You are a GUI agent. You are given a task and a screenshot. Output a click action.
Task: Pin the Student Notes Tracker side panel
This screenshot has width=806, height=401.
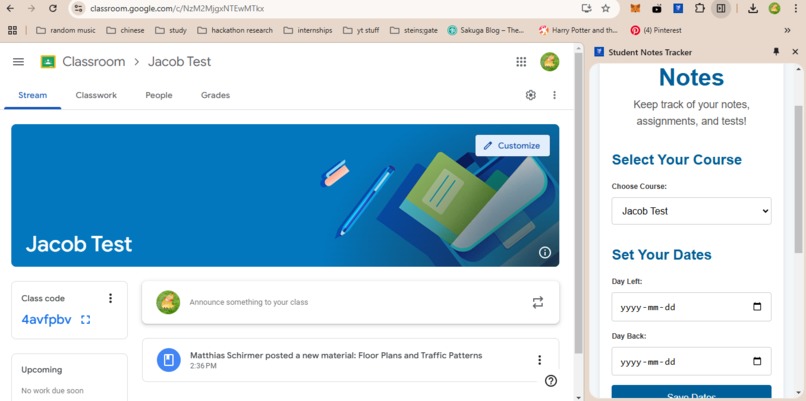point(776,52)
